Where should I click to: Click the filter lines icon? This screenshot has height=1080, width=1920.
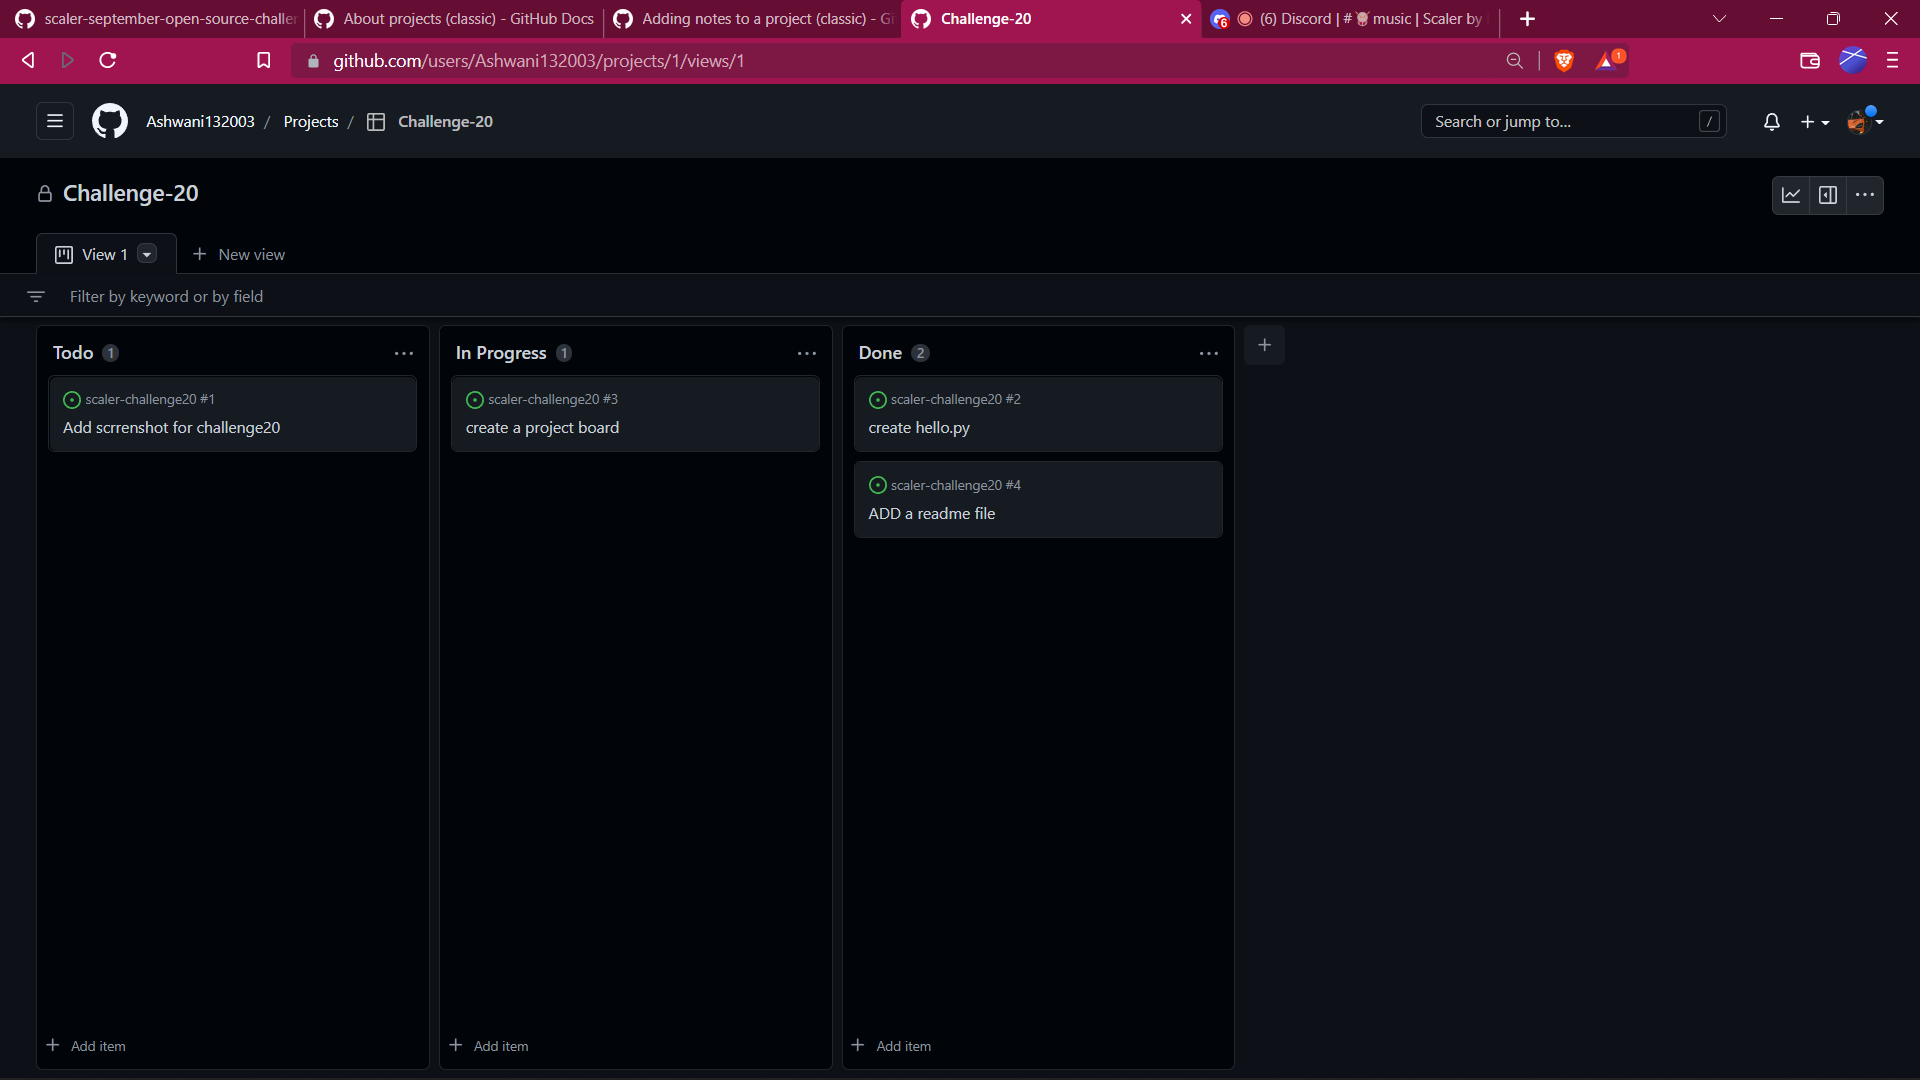(36, 297)
